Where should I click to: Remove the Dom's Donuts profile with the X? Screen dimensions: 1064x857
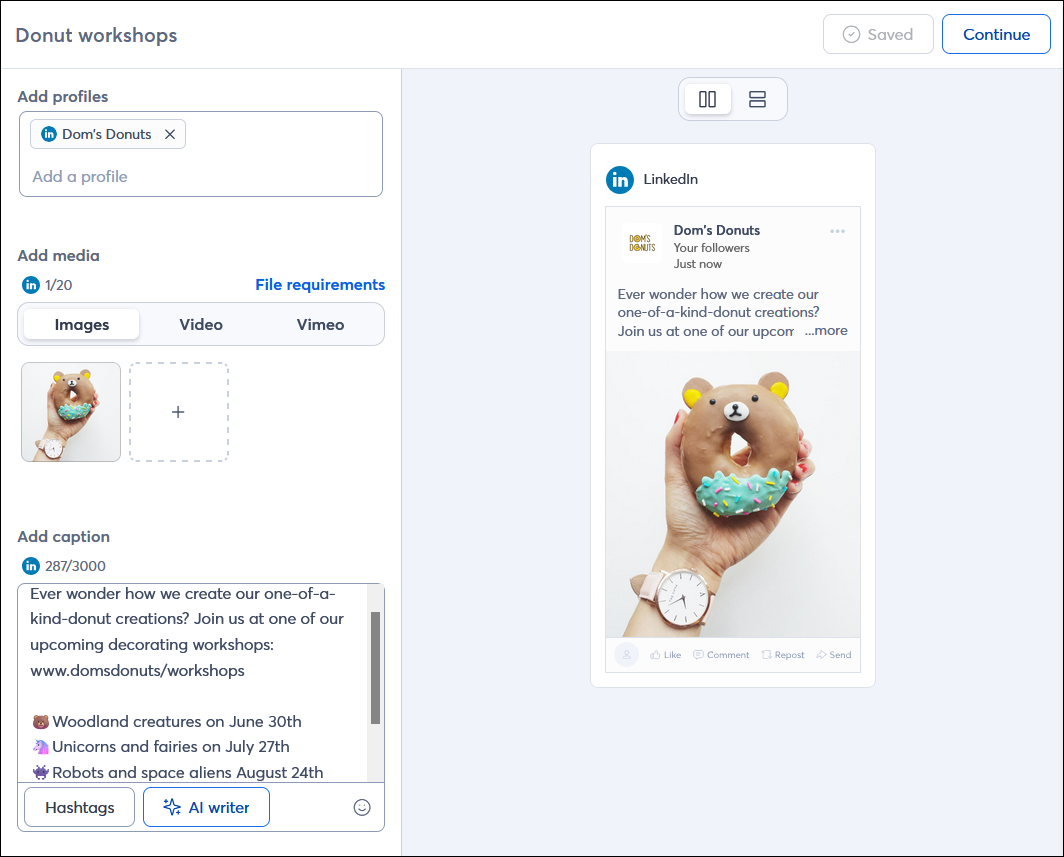pos(169,134)
